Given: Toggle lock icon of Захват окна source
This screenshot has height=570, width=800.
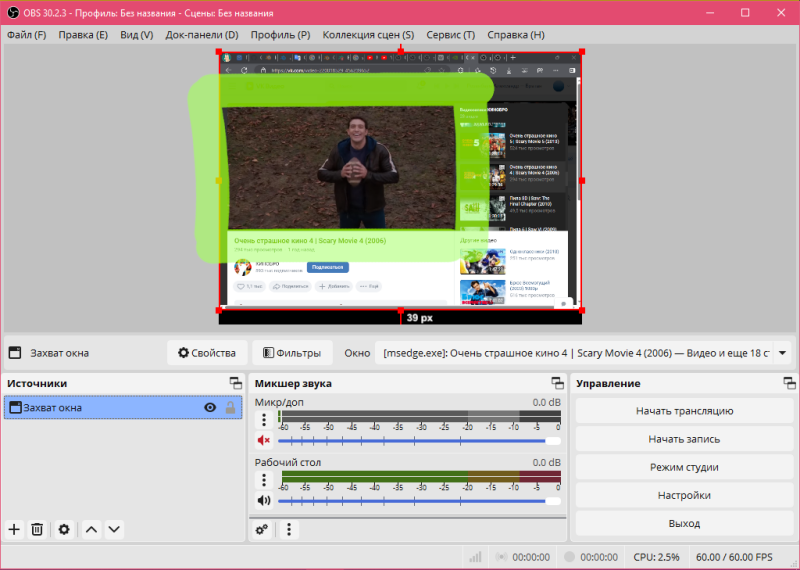Looking at the screenshot, I should (231, 407).
